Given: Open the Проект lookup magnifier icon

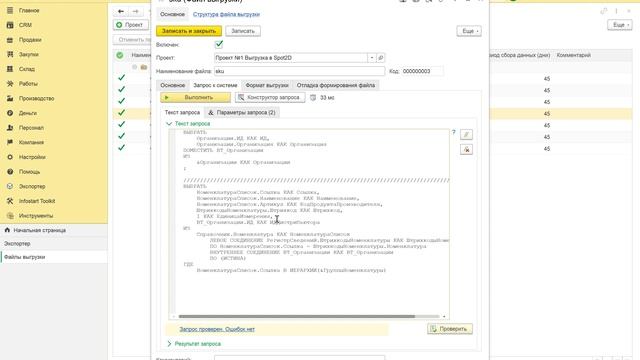Looking at the screenshot, I should pyautogui.click(x=380, y=58).
